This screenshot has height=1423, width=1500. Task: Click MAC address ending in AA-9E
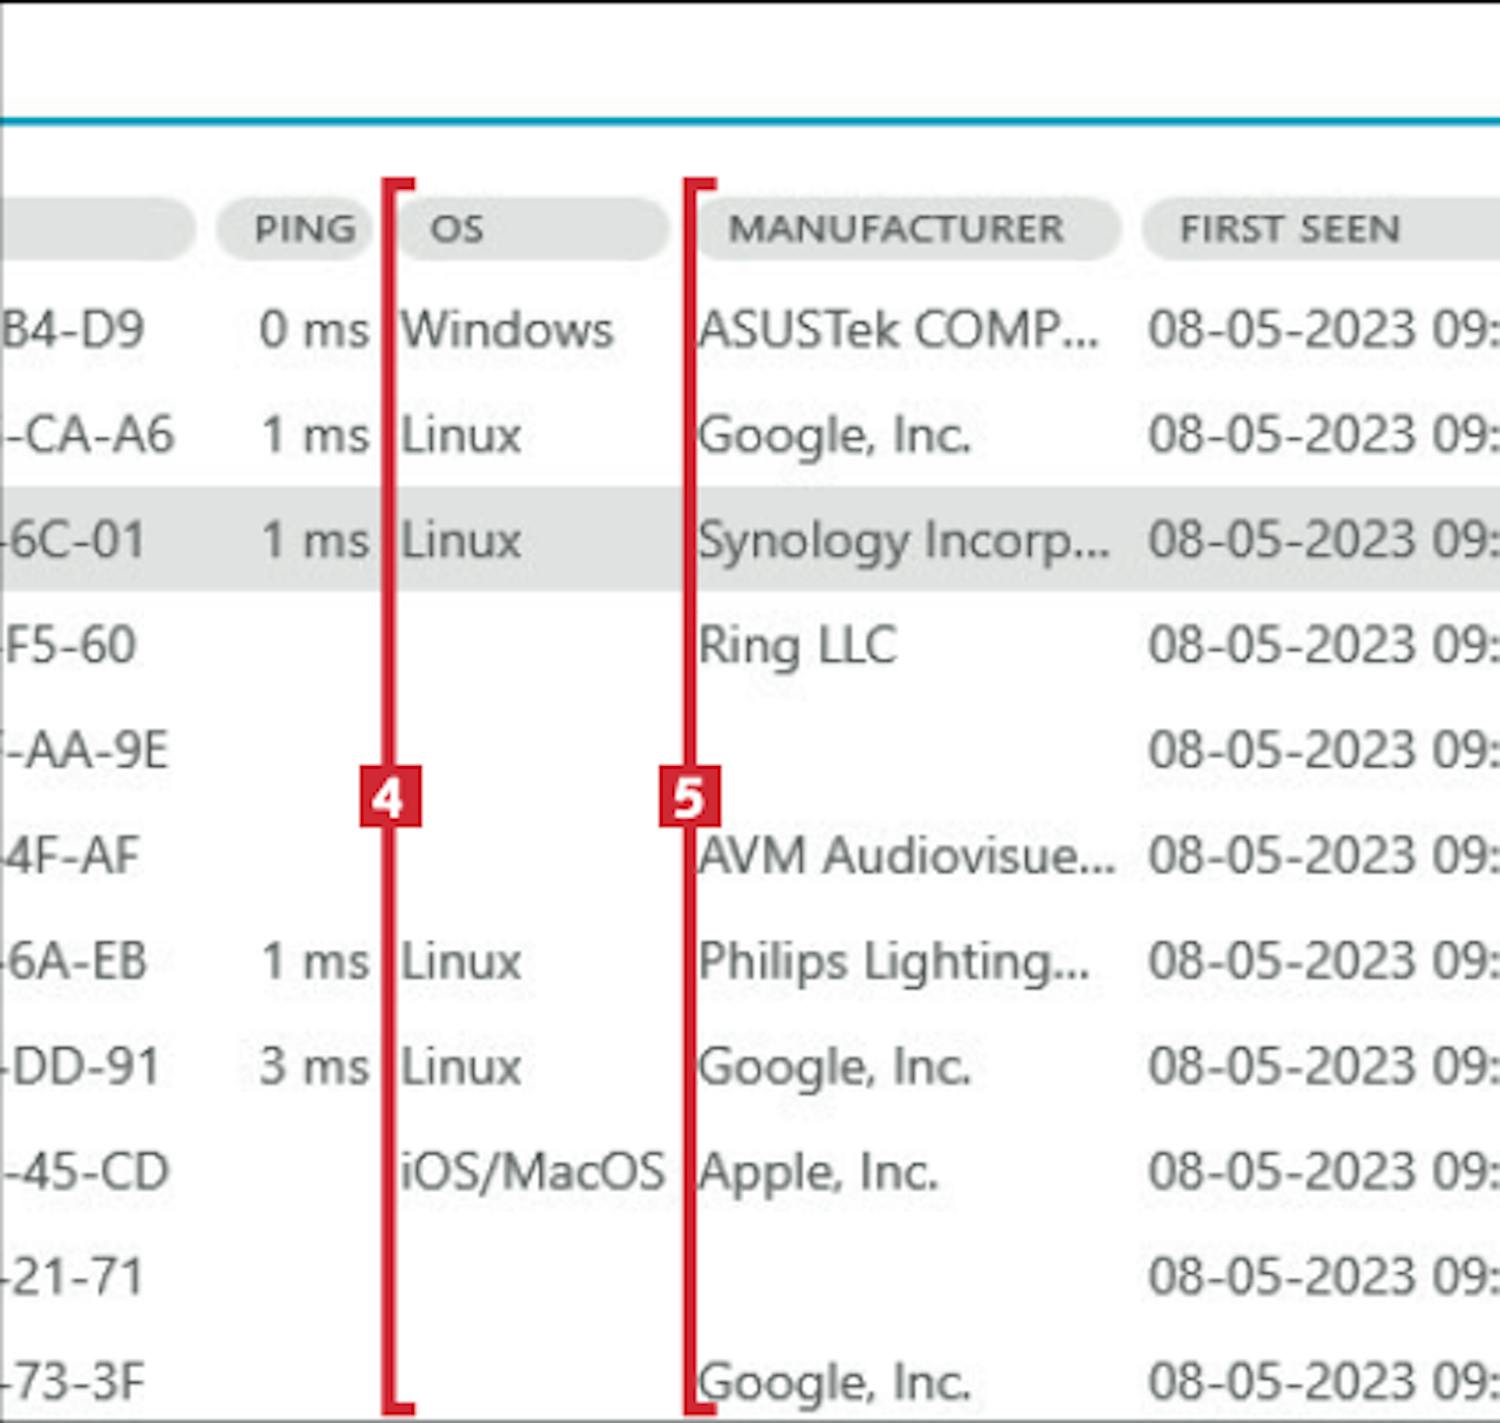click(x=90, y=751)
